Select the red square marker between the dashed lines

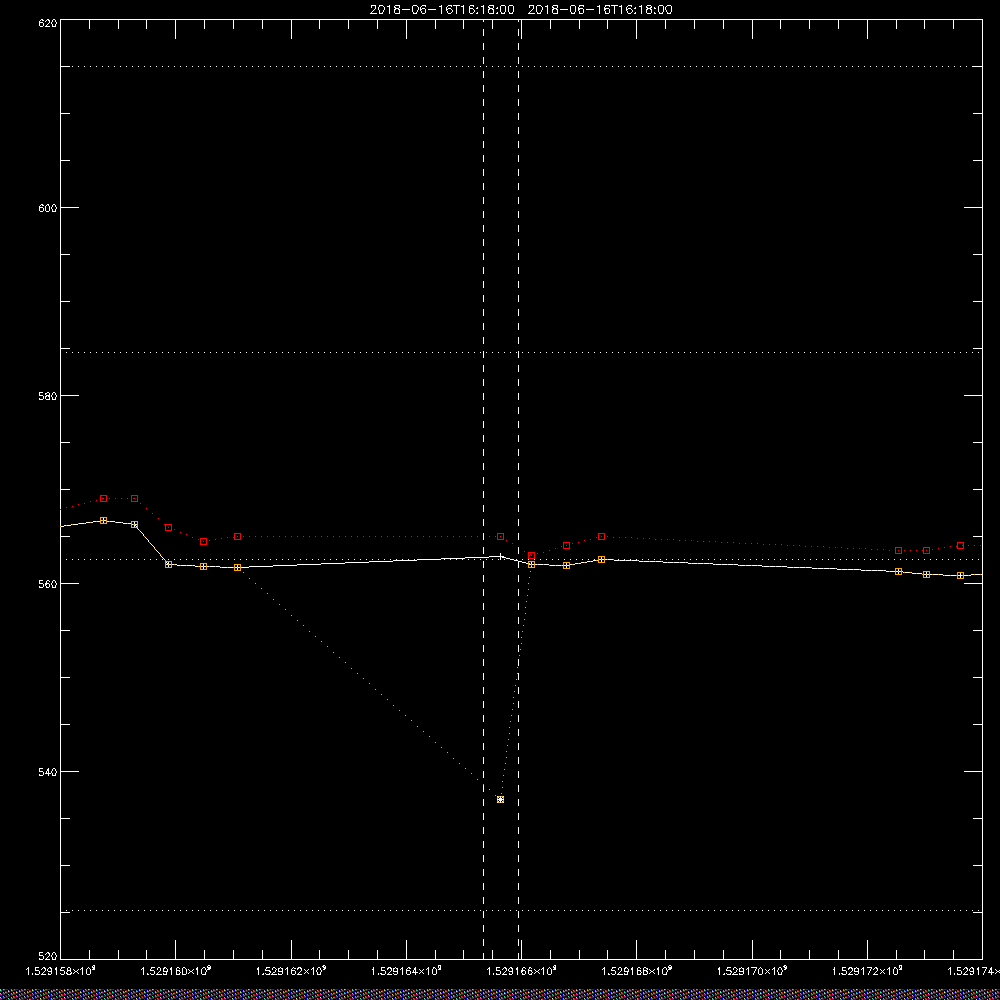coord(501,536)
